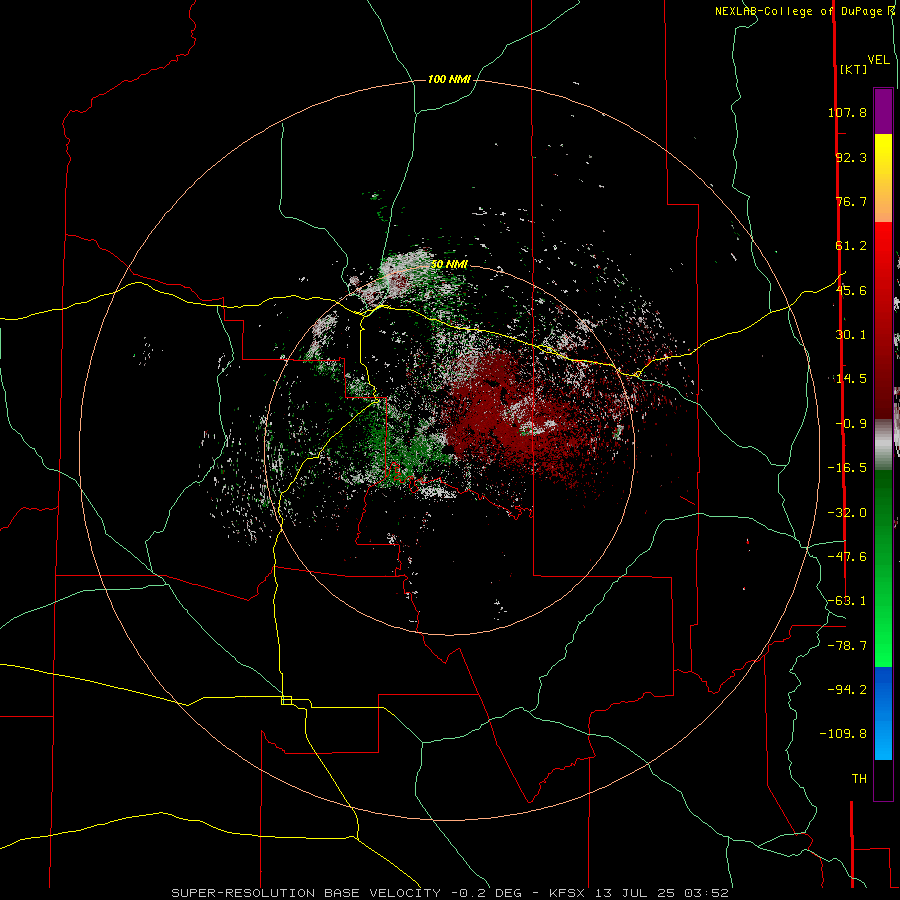Click the 92.3 velocity scale value
900x900 pixels.
tap(851, 157)
